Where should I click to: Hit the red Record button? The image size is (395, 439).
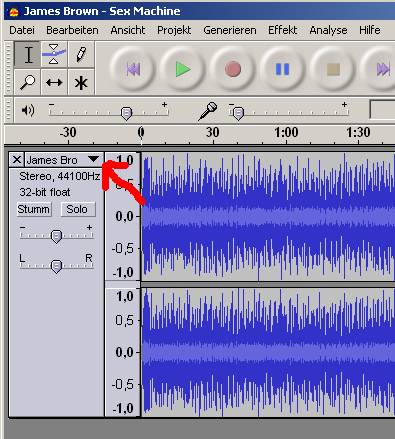(x=232, y=69)
